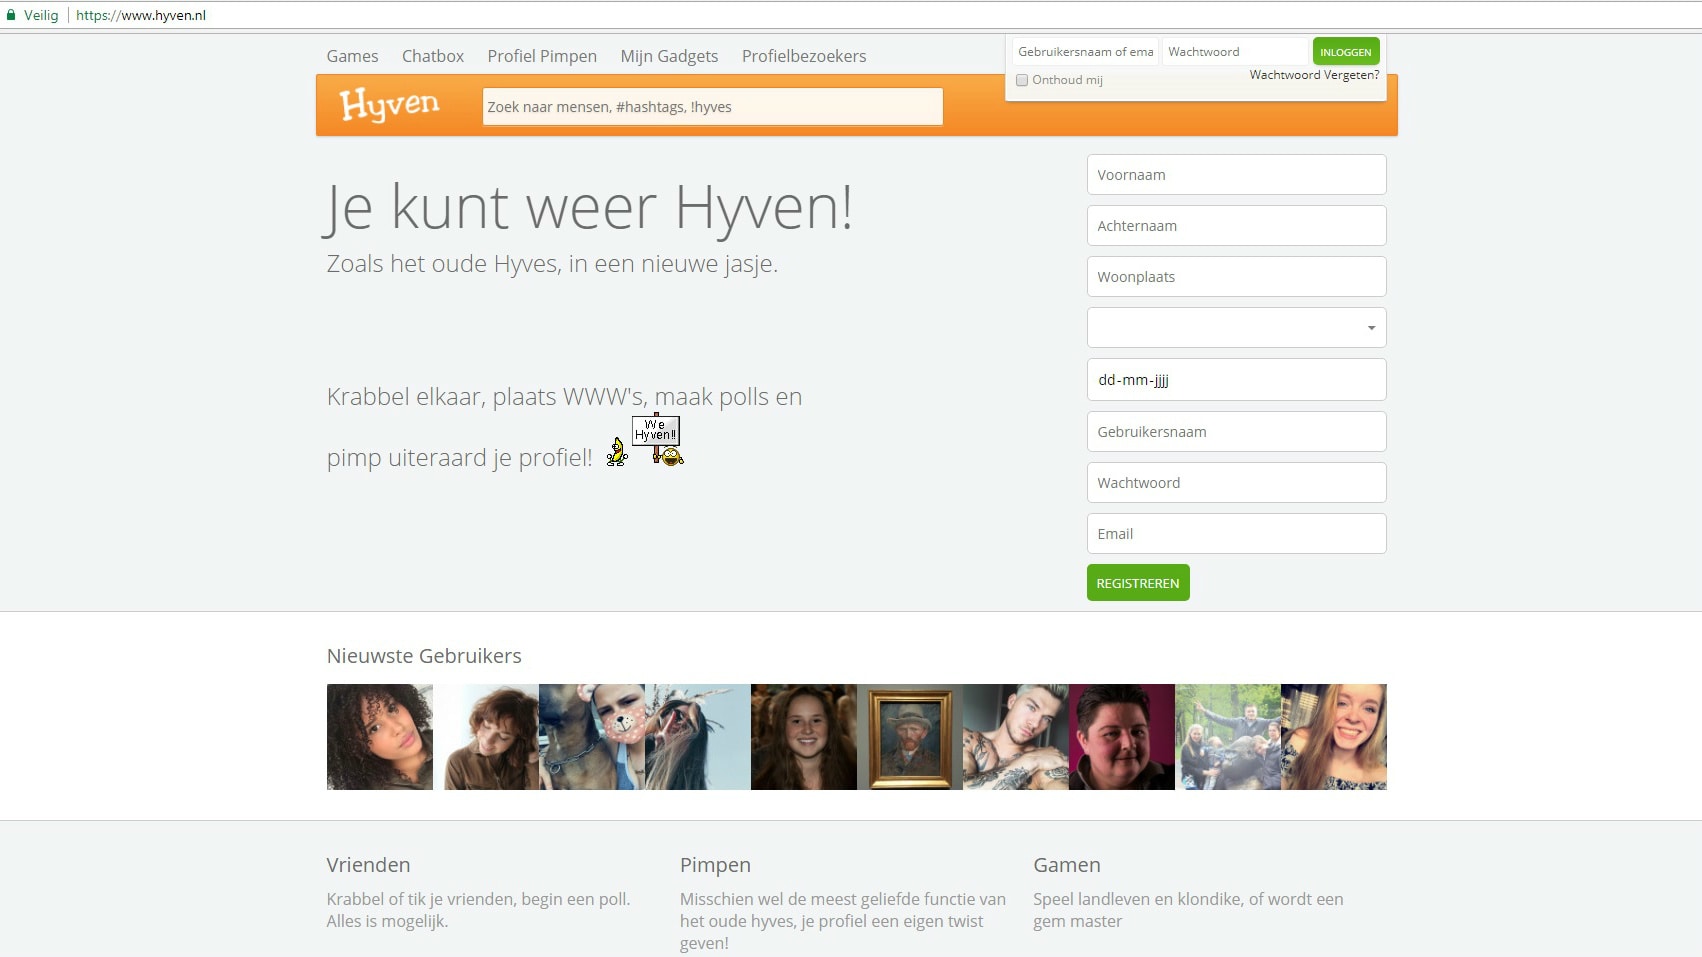Open the feather headdress user photo
This screenshot has width=1702, height=957.
tap(698, 737)
